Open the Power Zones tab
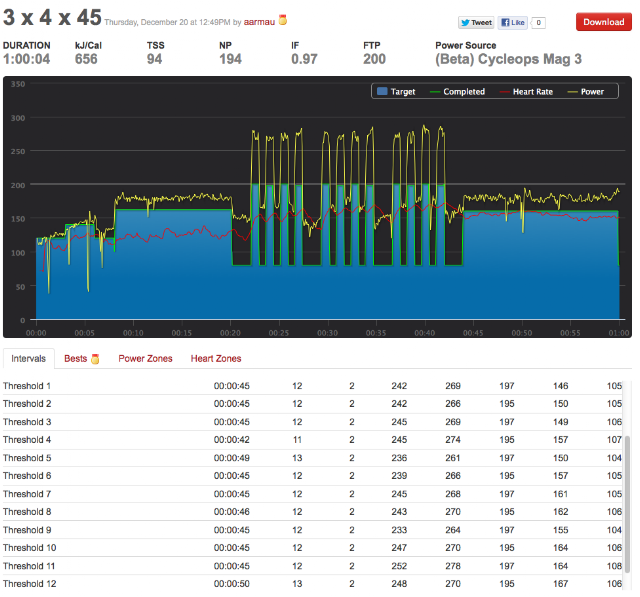Image resolution: width=640 pixels, height=597 pixels. [x=145, y=359]
